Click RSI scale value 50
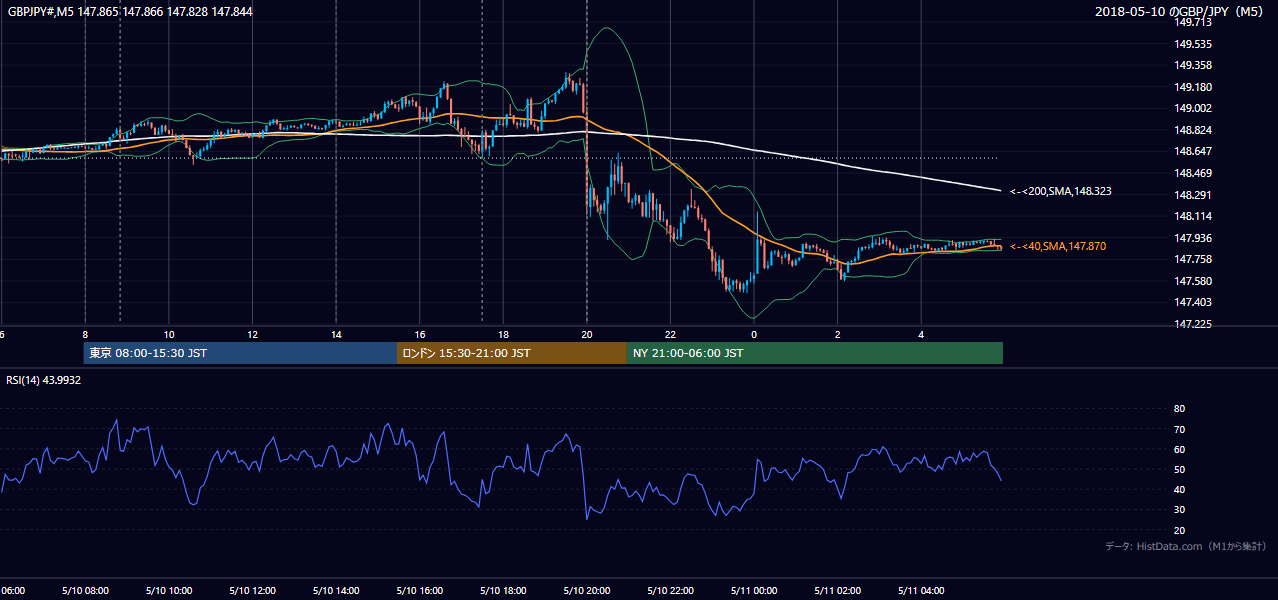This screenshot has height=600, width=1278. (1179, 469)
